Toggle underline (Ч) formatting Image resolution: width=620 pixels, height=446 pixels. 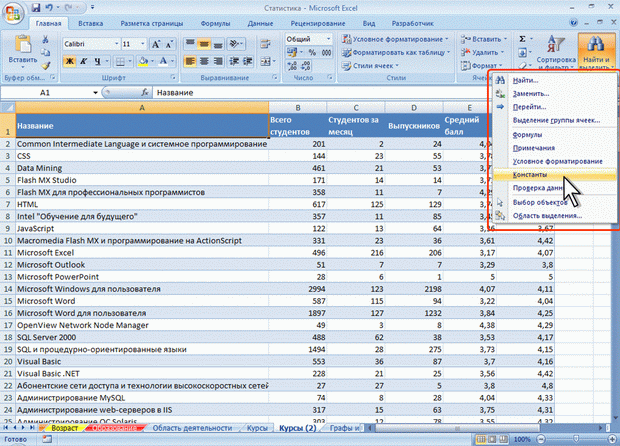97,61
